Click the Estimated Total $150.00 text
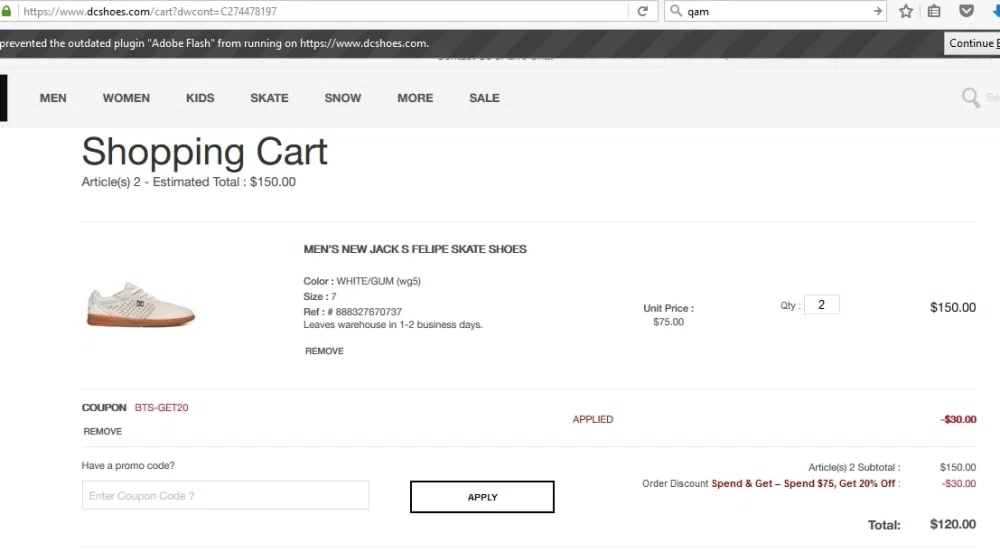The width and height of the screenshot is (1000, 552). coord(224,182)
